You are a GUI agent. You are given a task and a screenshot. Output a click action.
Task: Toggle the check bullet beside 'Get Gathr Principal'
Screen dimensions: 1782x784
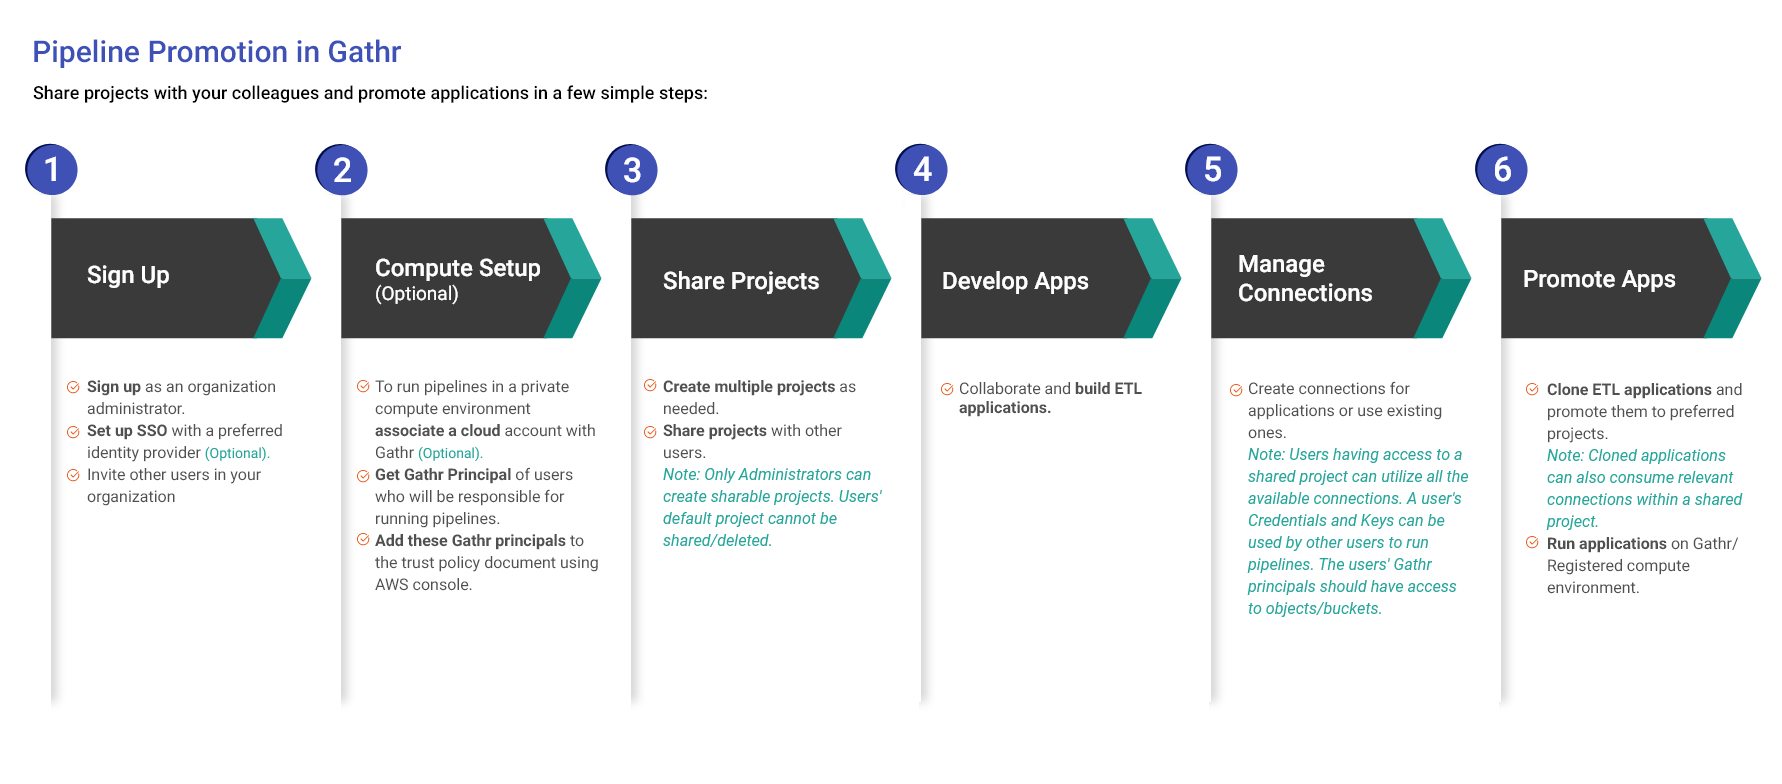(x=363, y=476)
